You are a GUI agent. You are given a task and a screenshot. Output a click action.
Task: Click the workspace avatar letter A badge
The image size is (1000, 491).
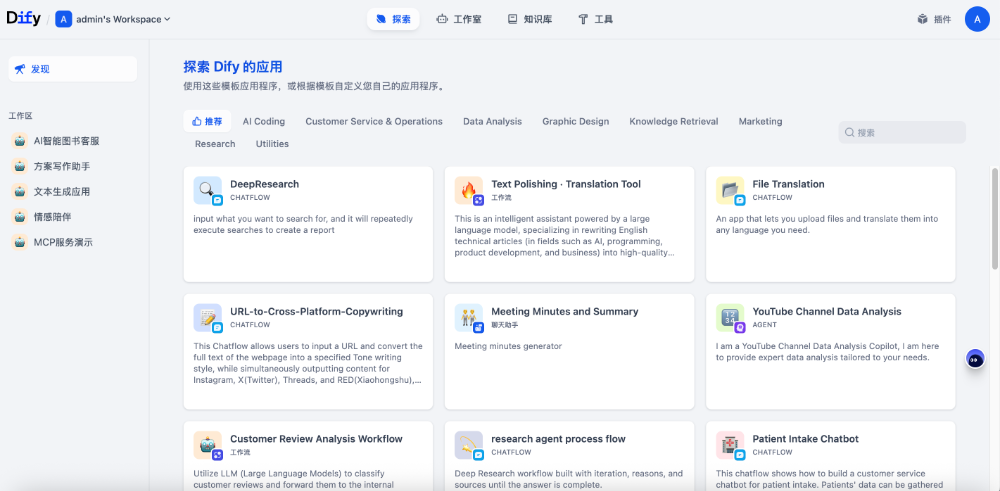click(63, 19)
